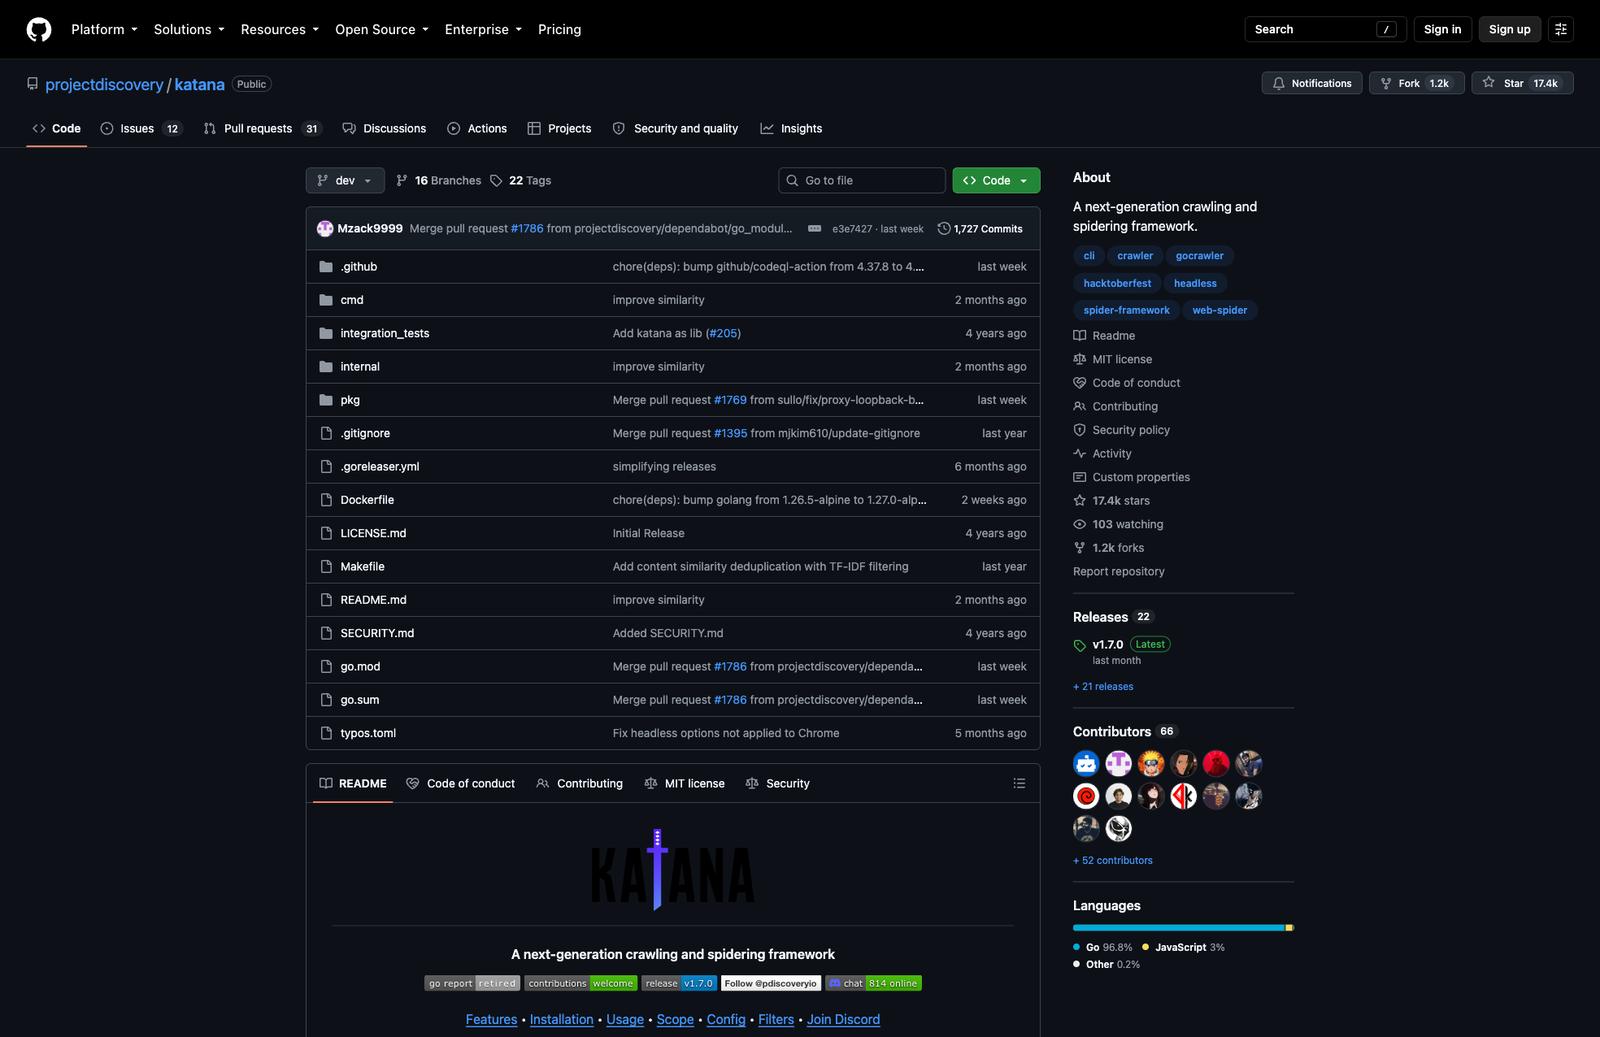Open the Insights repository tab
This screenshot has height=1037, width=1600.
791,128
